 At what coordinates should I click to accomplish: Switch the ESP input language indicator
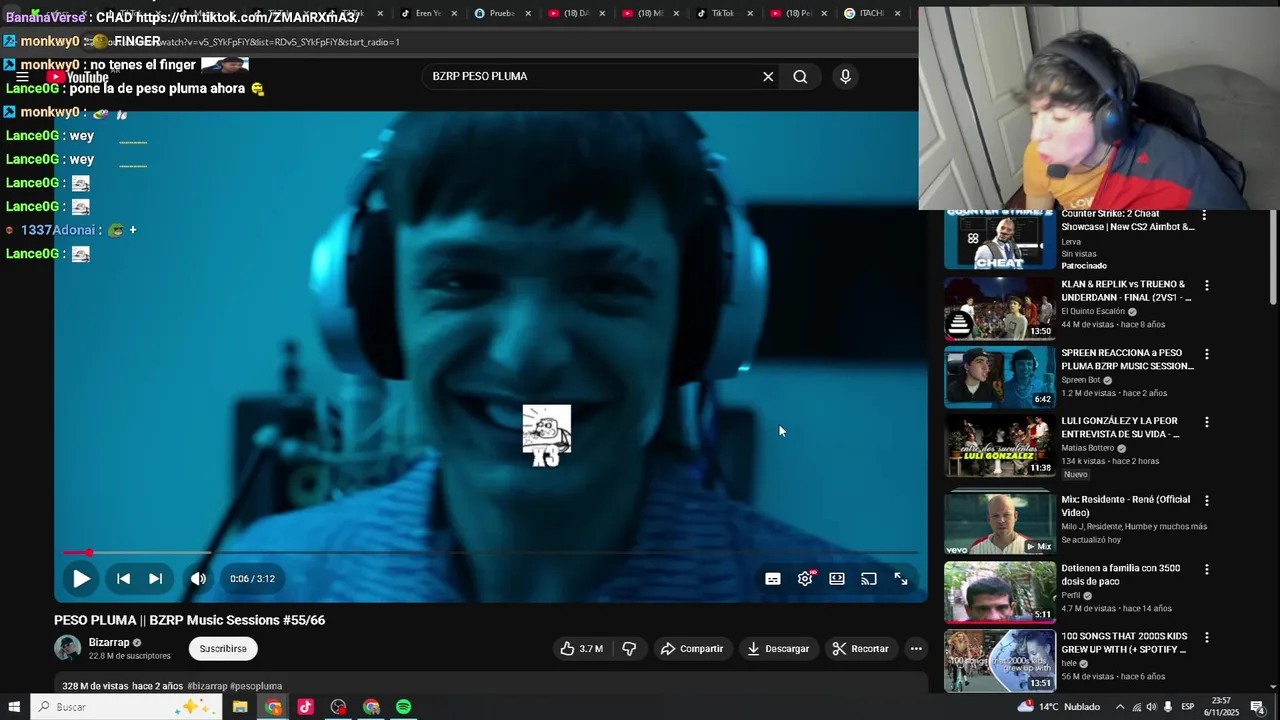(x=1190, y=707)
